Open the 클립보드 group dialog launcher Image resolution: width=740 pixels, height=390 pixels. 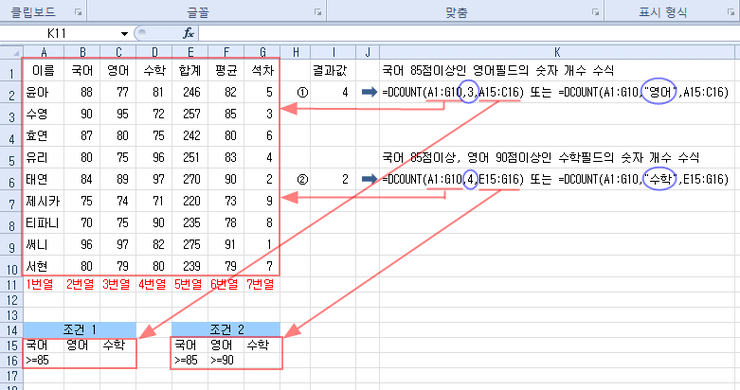78,12
